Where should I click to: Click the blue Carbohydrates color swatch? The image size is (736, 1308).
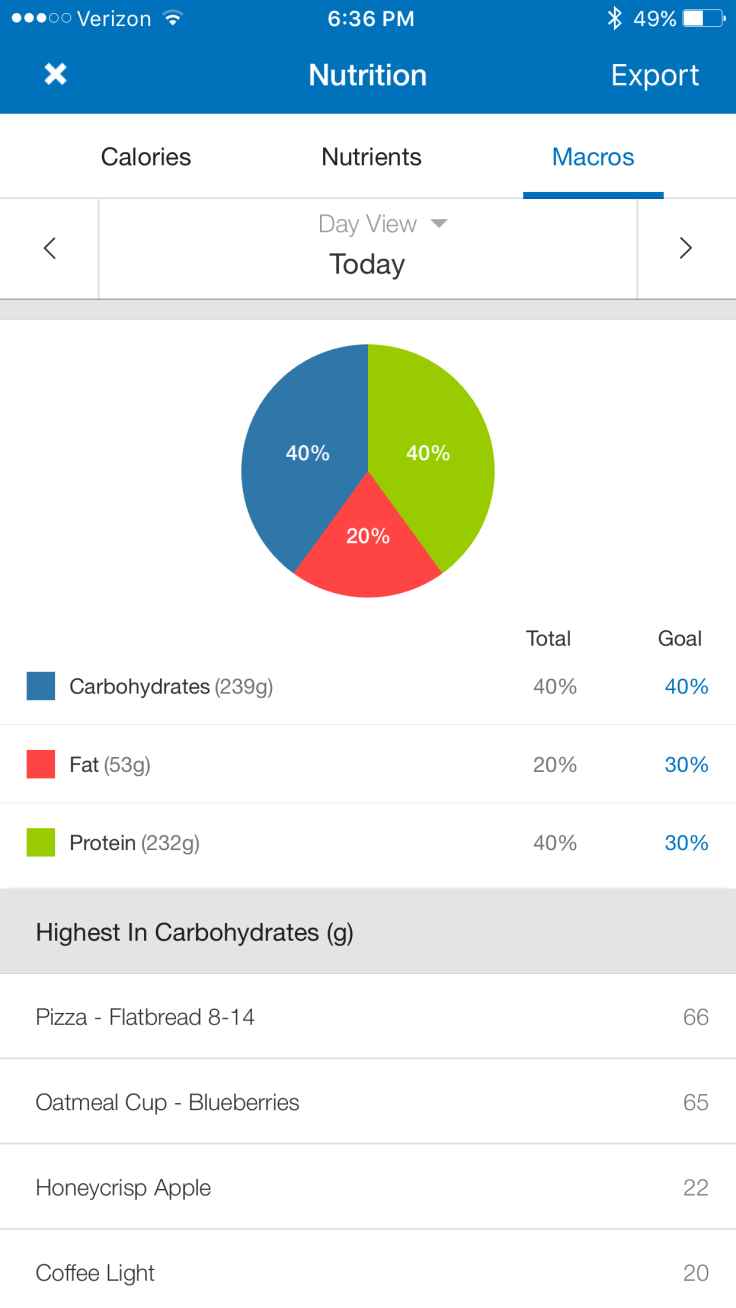point(41,687)
